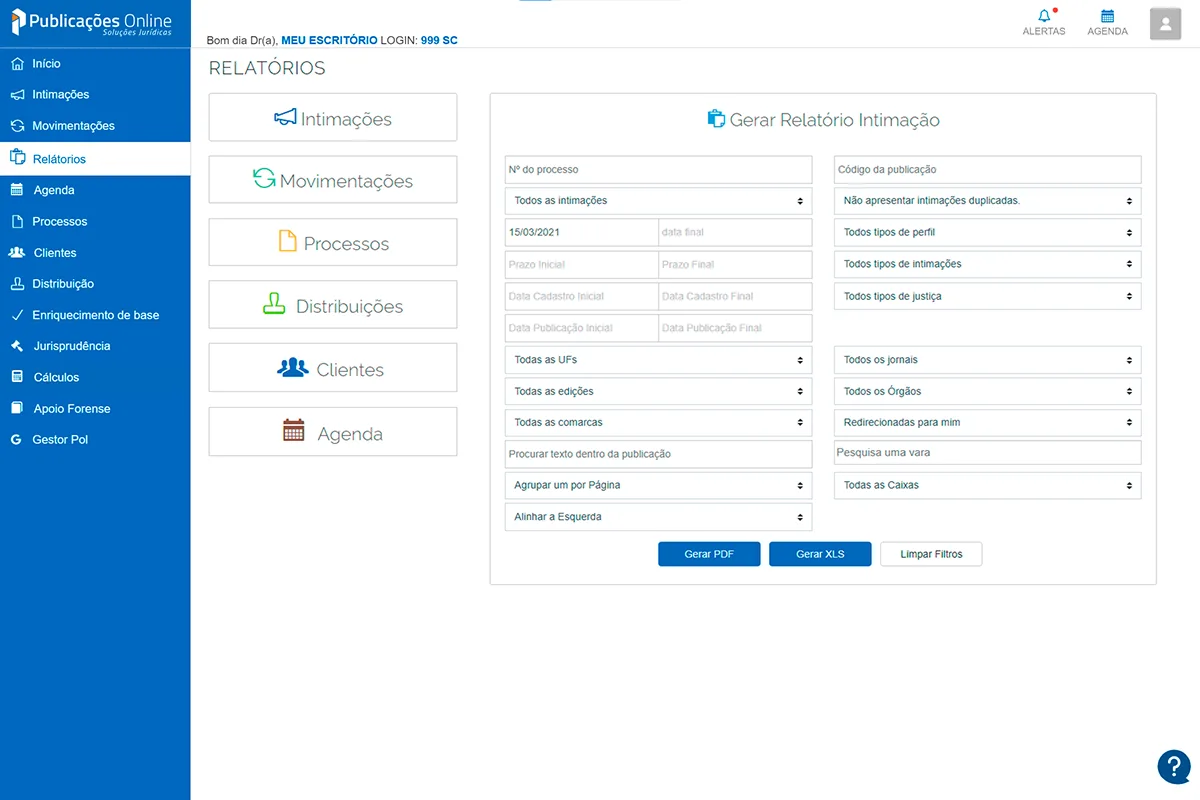Click the user profile avatar
Image resolution: width=1200 pixels, height=800 pixels.
pos(1165,23)
